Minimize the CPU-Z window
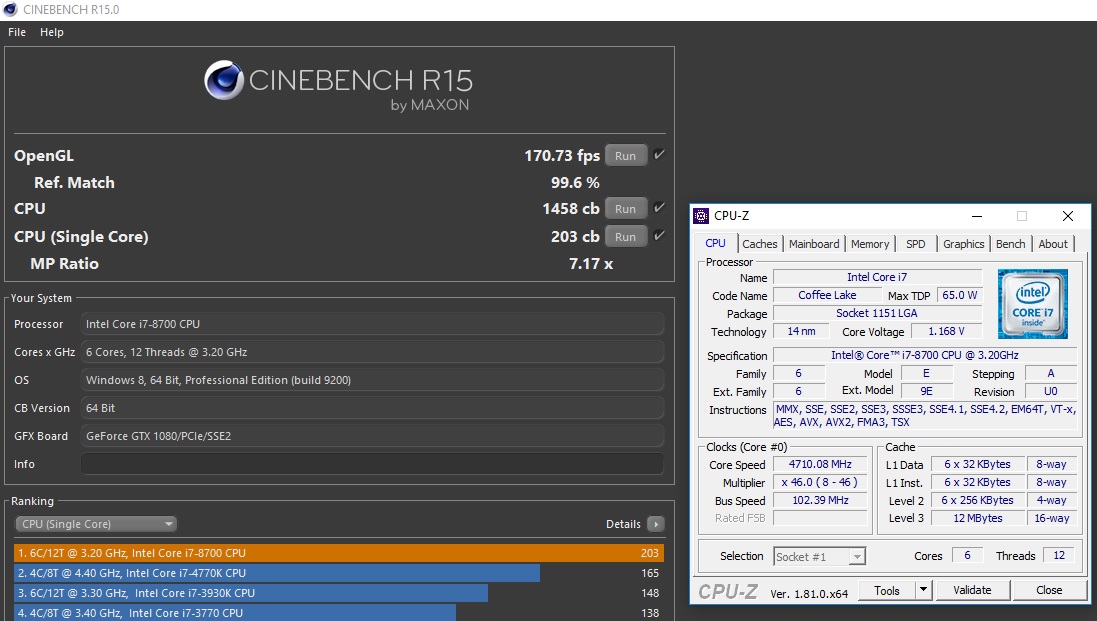Image resolution: width=1097 pixels, height=621 pixels. pos(977,216)
